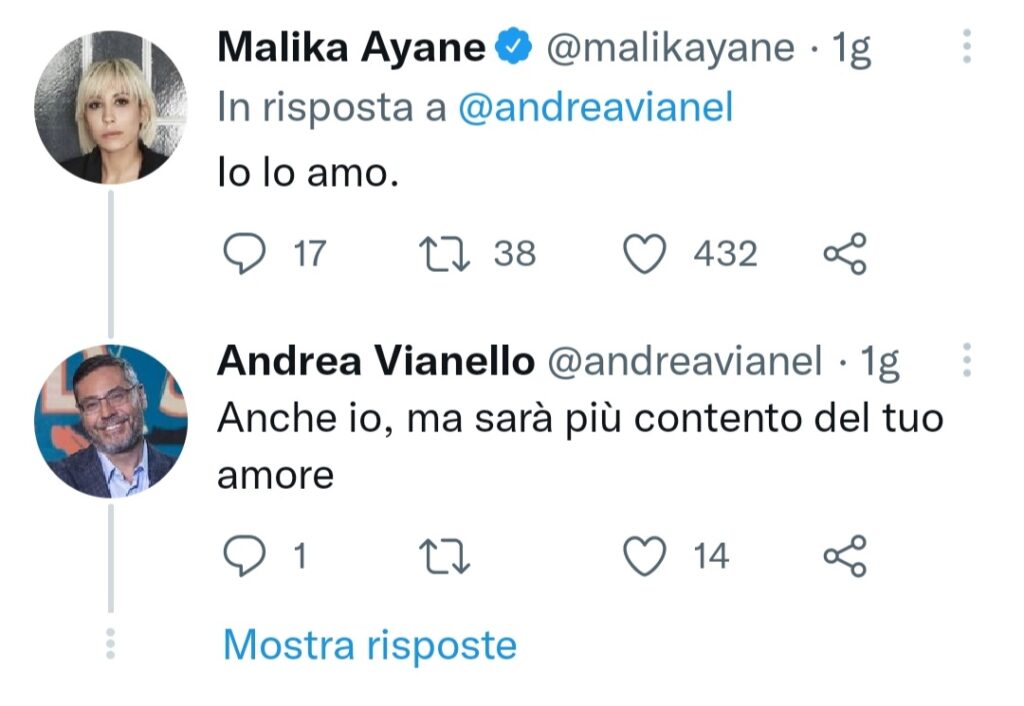
Task: Click the three dots beside Mostra risposte
Action: (110, 644)
